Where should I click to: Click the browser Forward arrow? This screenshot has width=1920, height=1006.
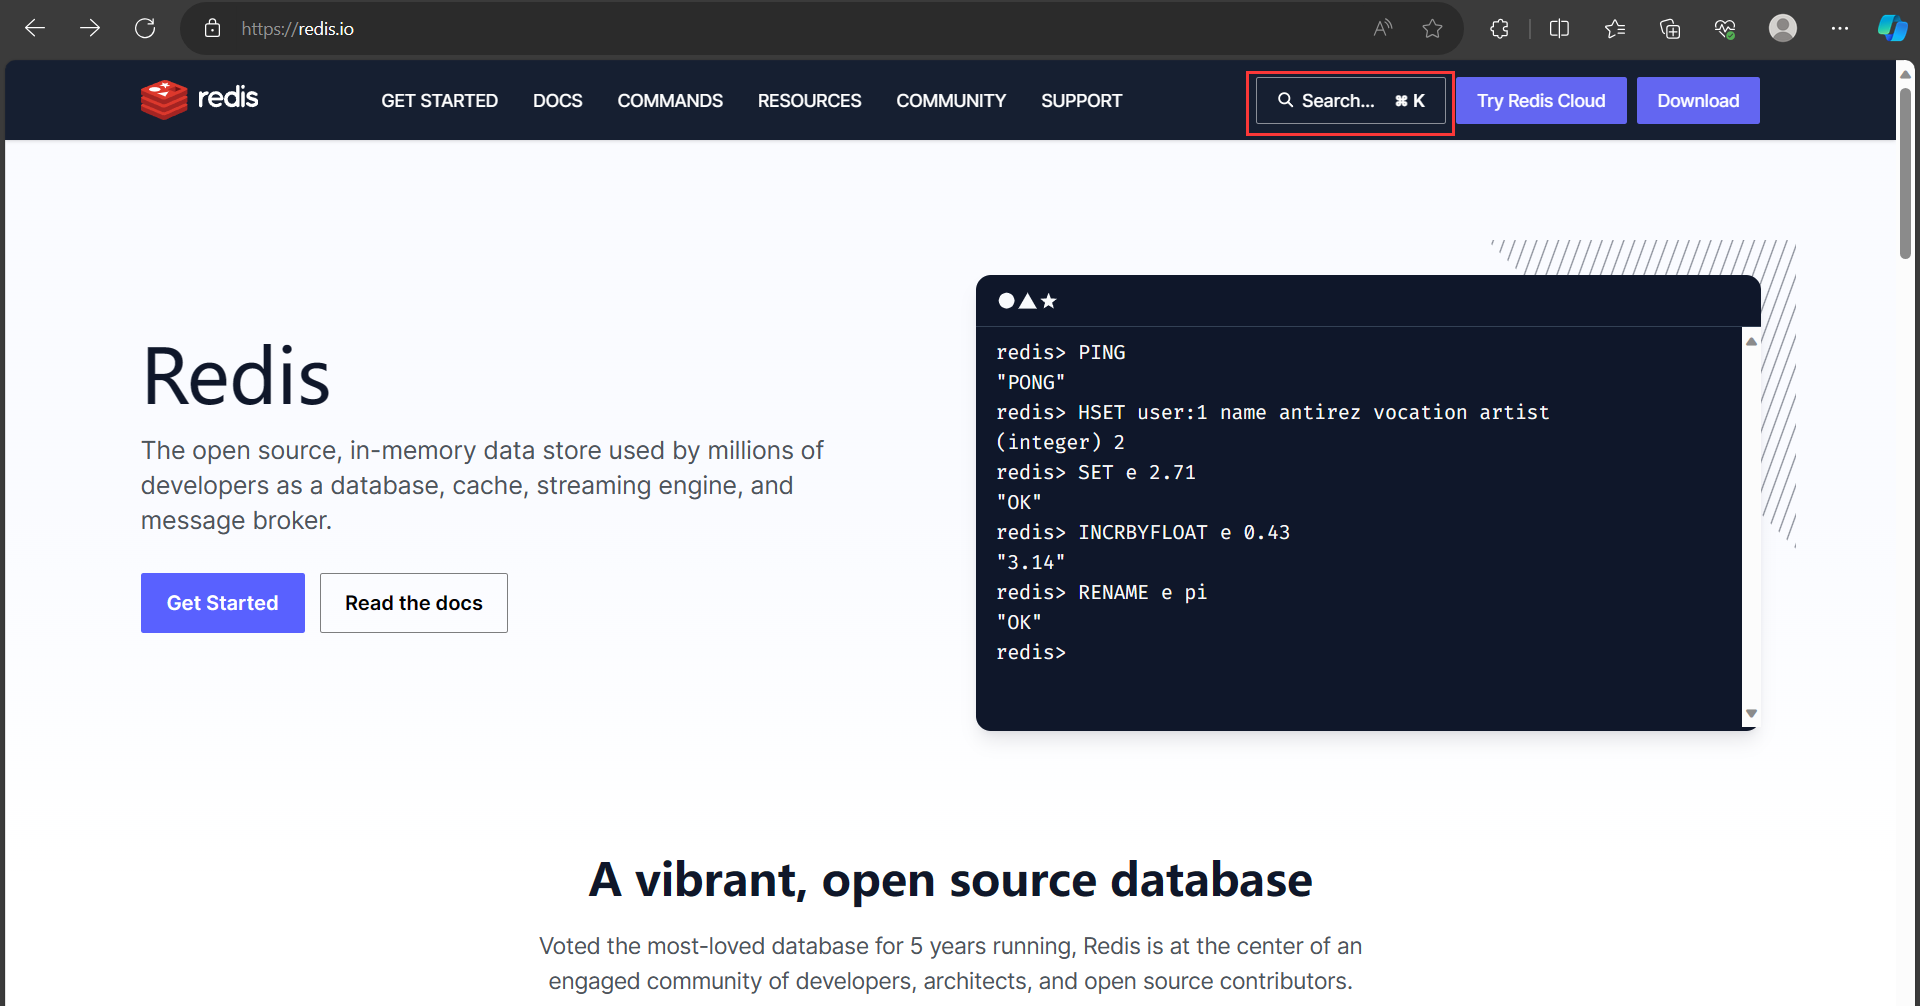[90, 28]
